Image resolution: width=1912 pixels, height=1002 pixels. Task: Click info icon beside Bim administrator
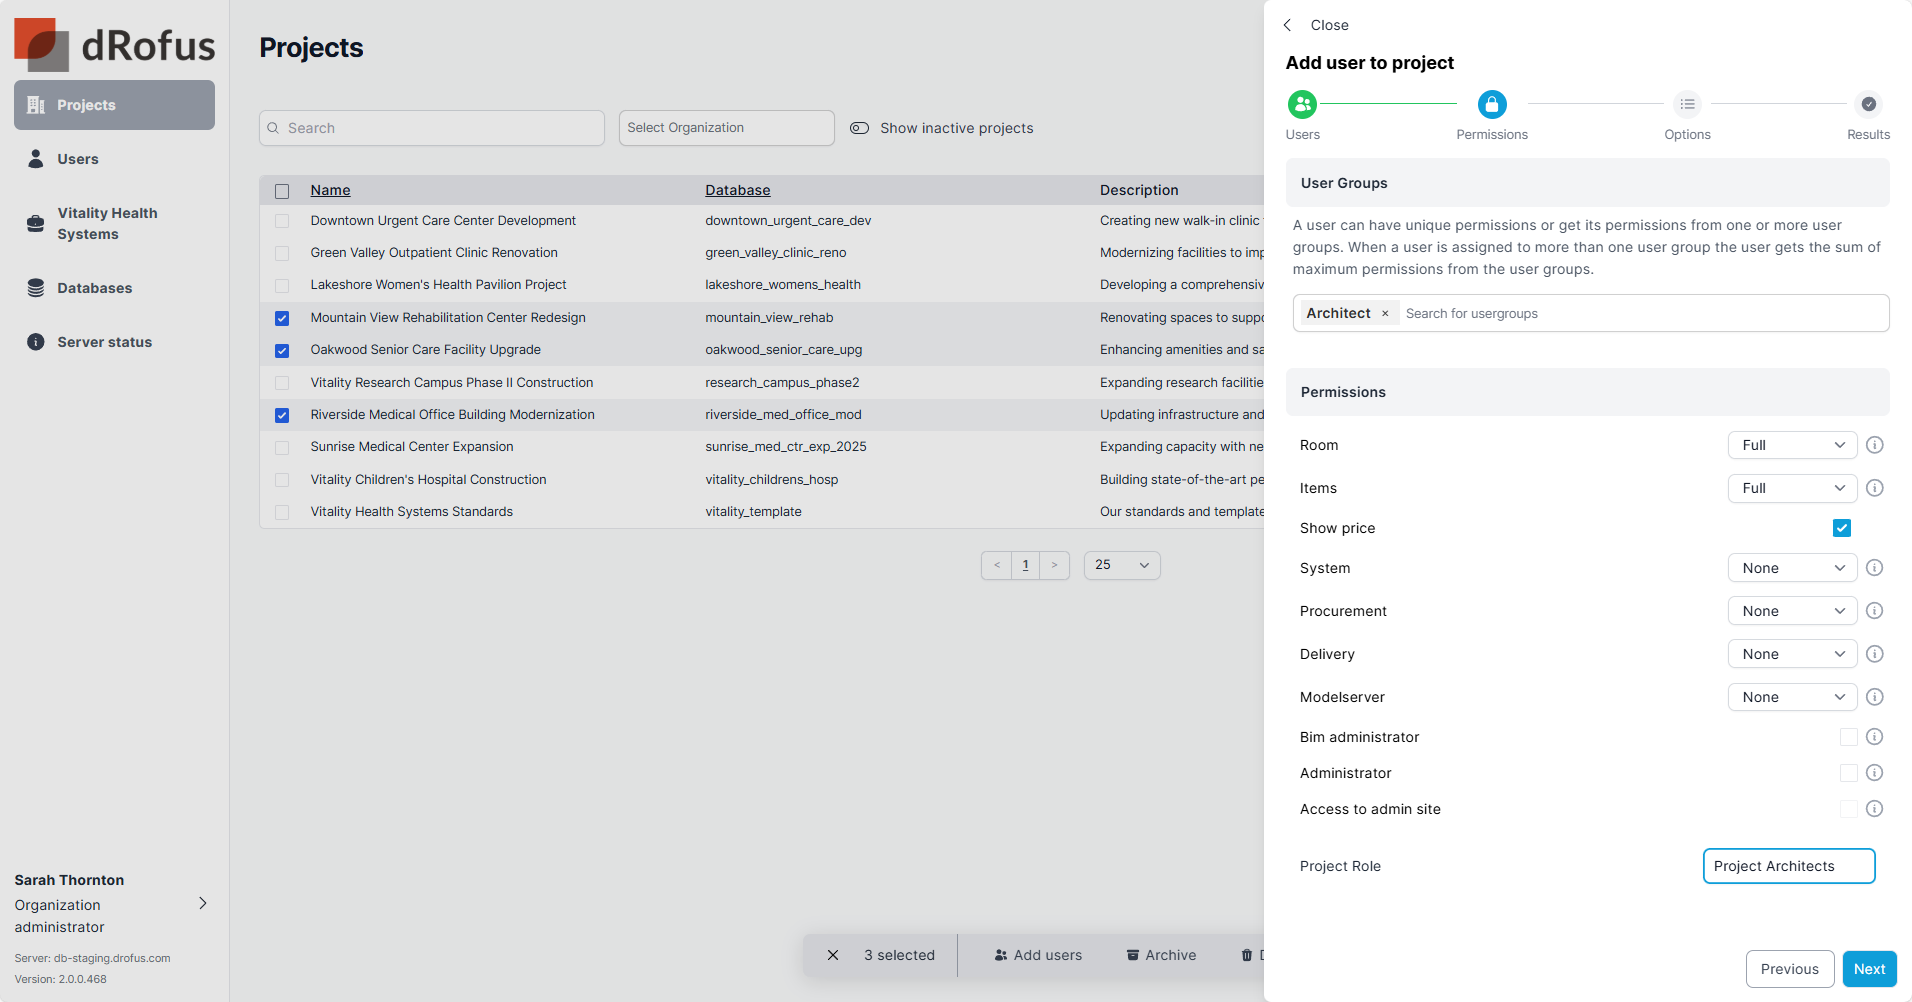pos(1875,737)
